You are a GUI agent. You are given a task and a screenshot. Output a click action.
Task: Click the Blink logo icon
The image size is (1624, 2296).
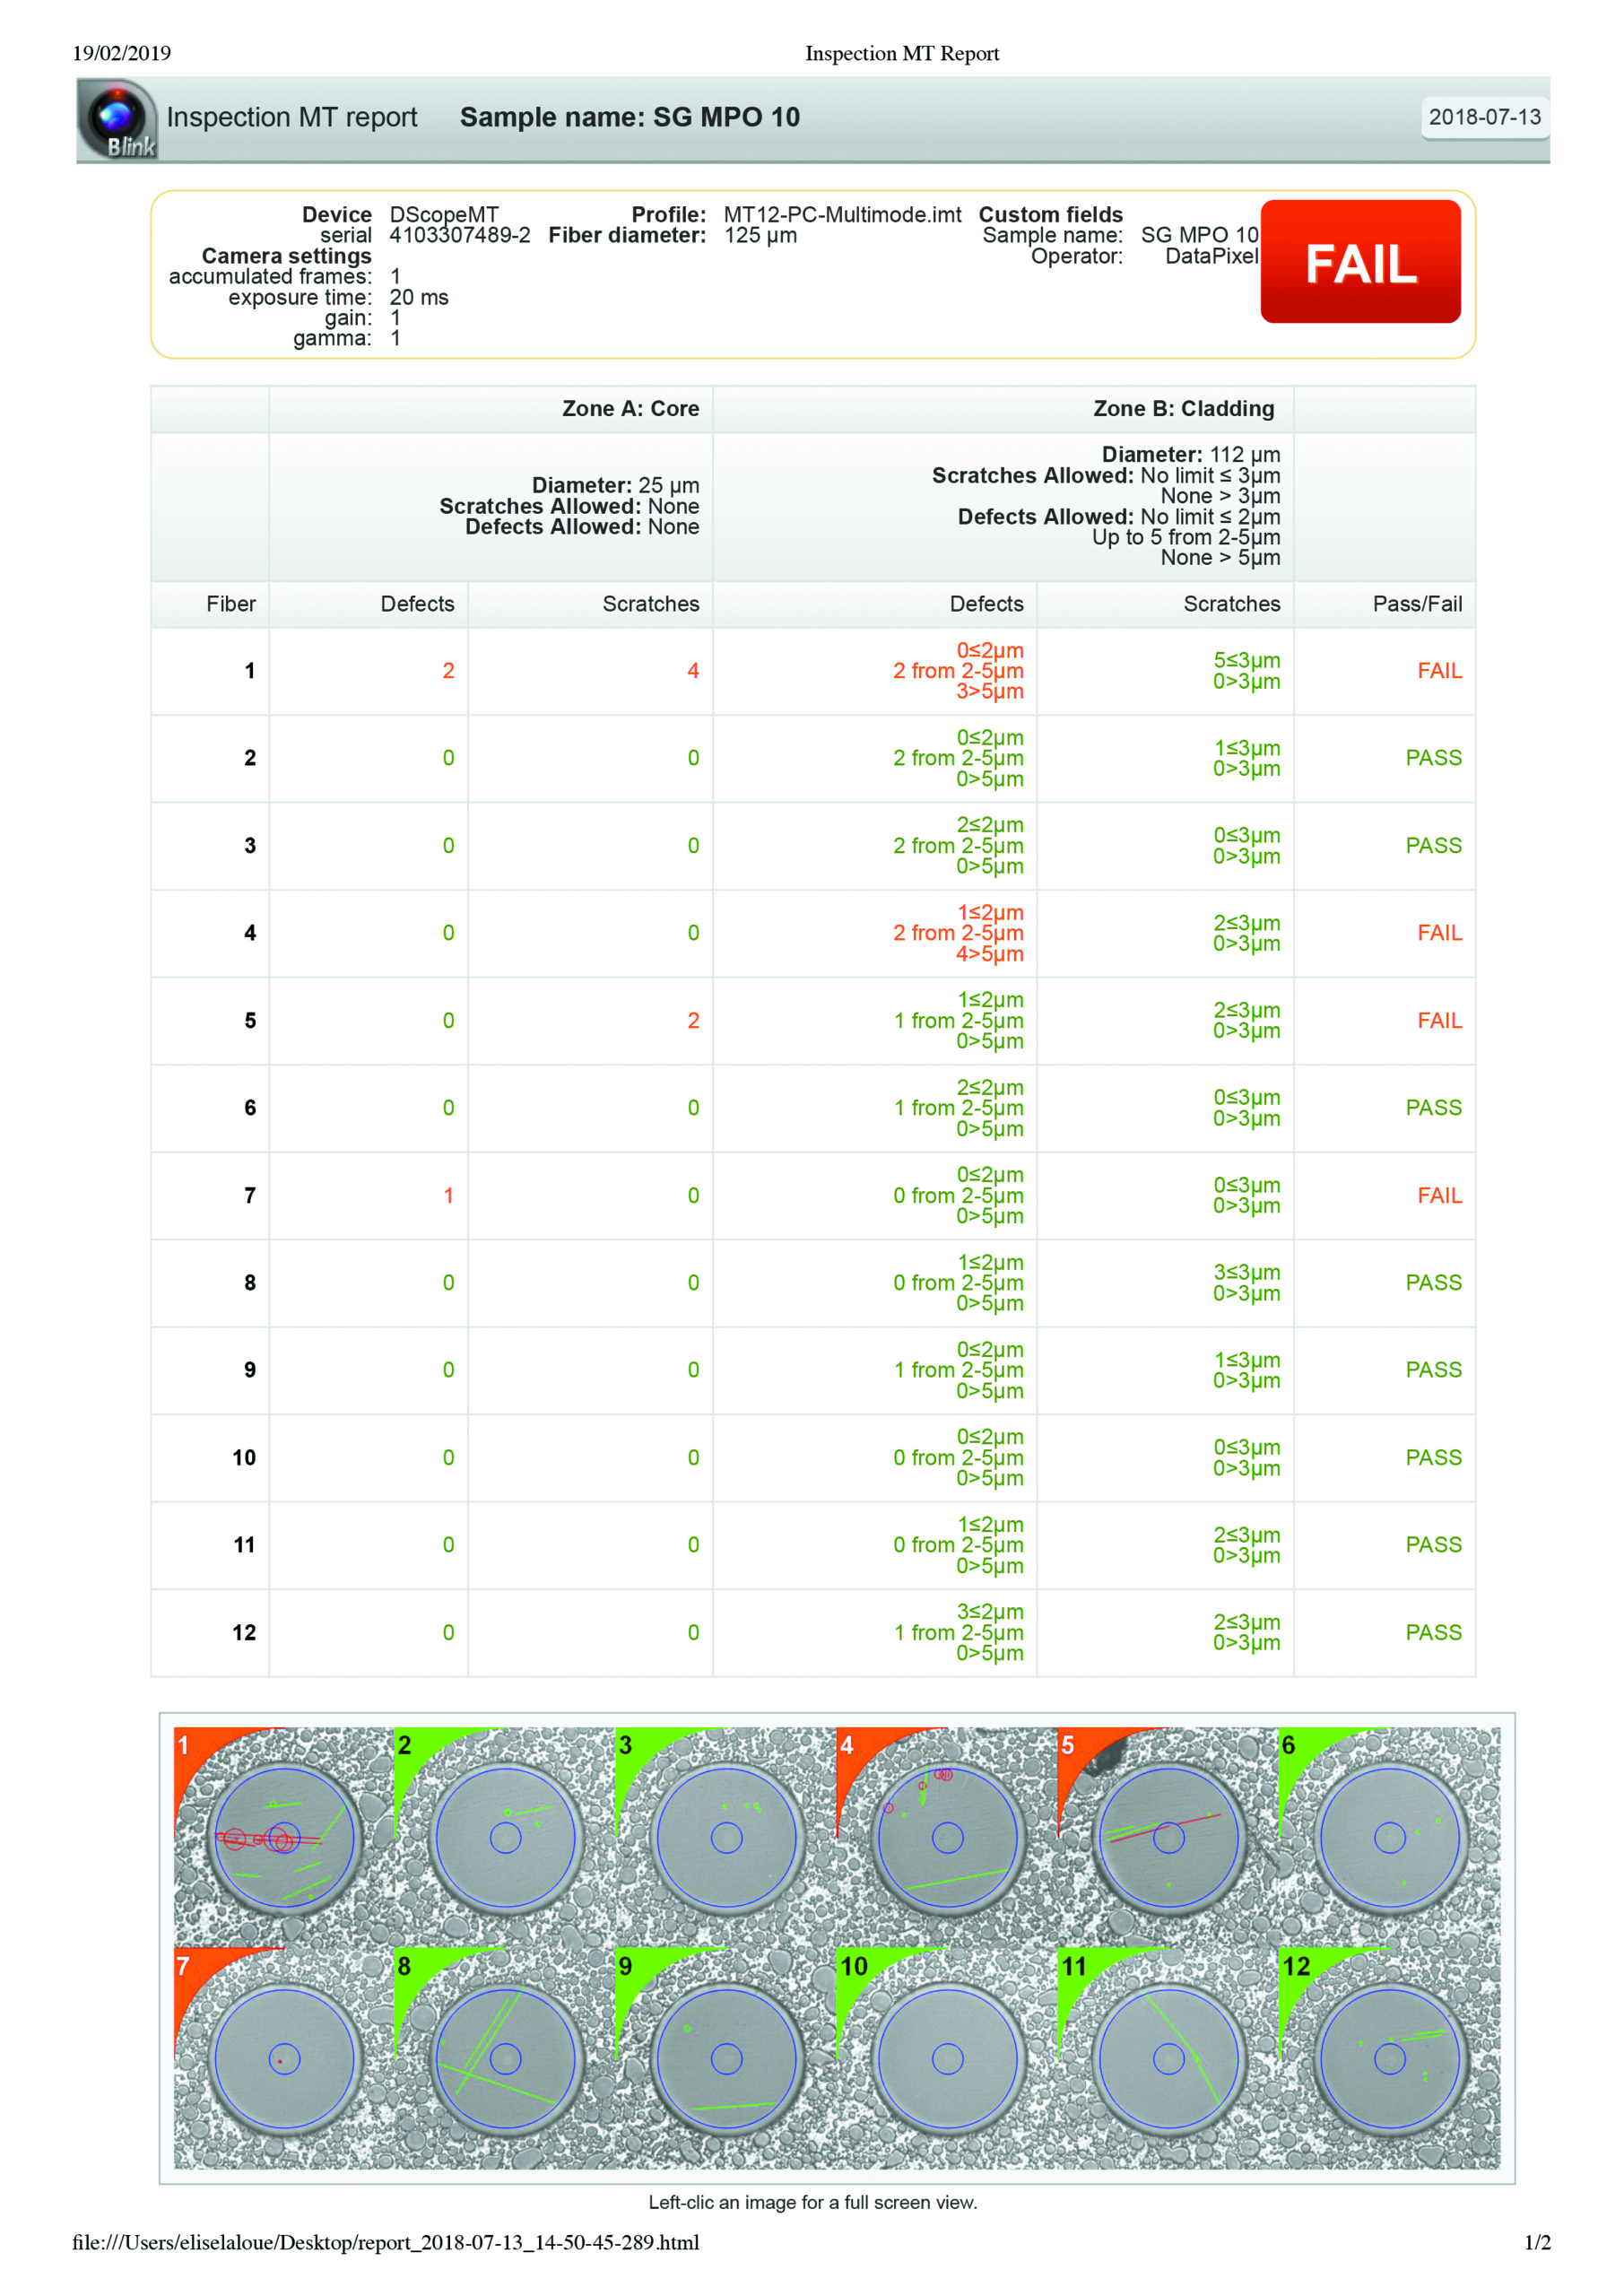coord(118,120)
